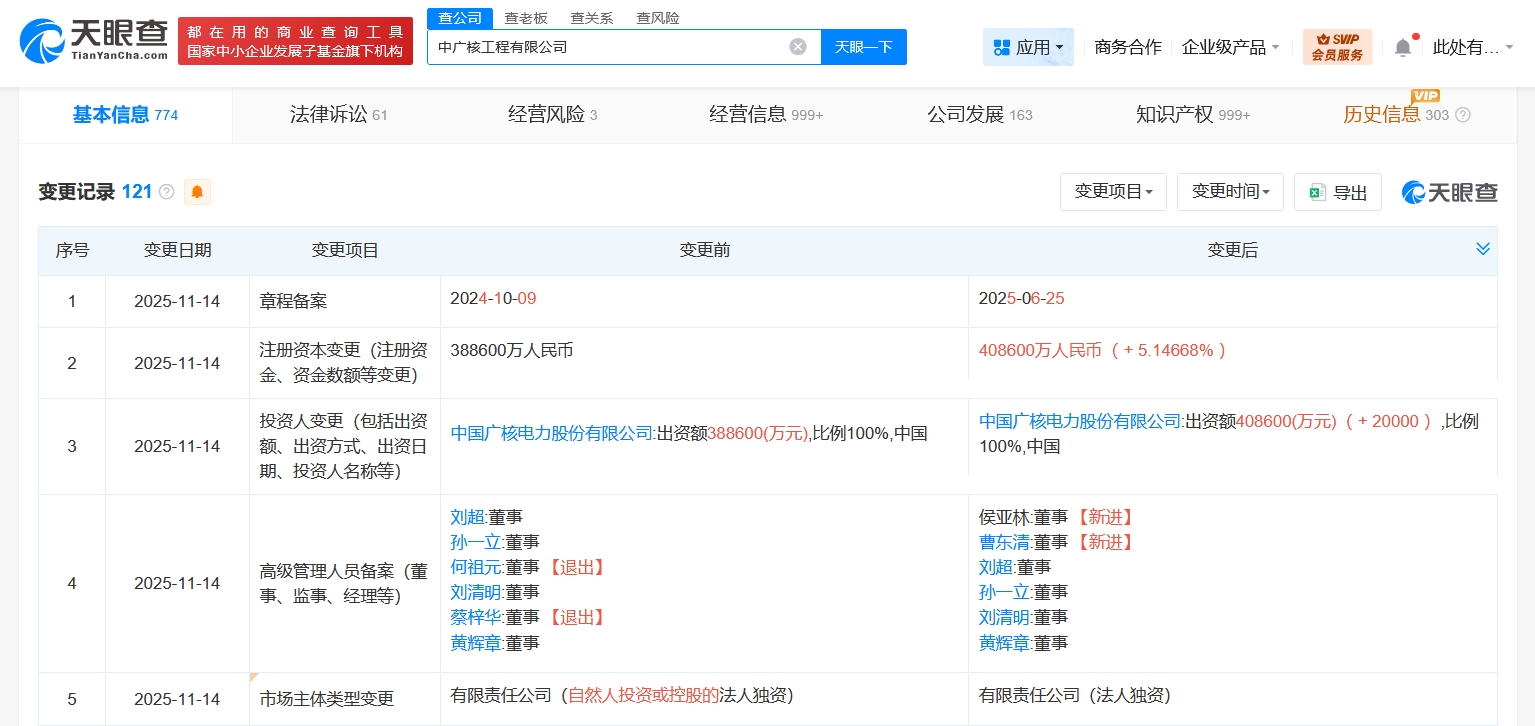The width and height of the screenshot is (1535, 726).
Task: Open the 变更项目 filter dropdown
Action: pyautogui.click(x=1112, y=192)
